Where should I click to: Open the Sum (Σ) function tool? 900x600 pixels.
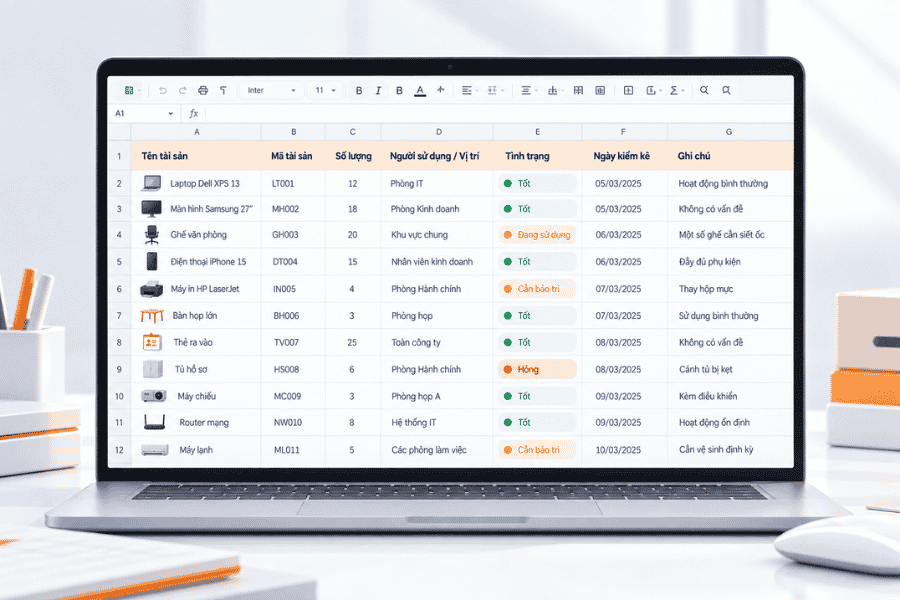674,90
